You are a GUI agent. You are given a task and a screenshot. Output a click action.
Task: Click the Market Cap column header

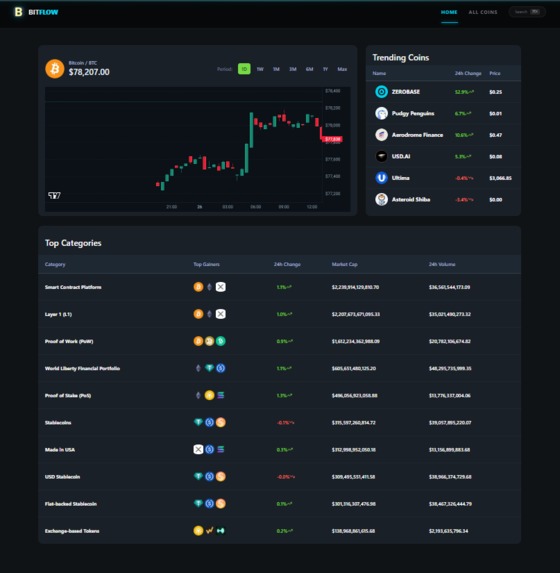click(x=344, y=264)
